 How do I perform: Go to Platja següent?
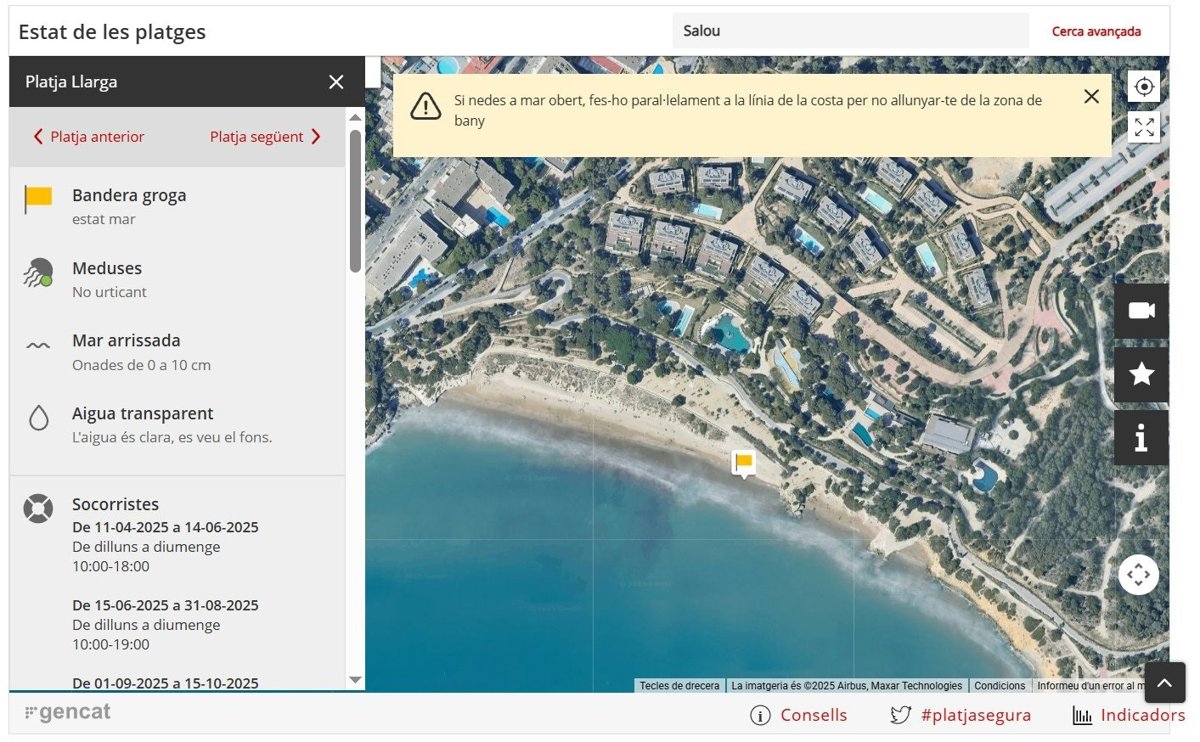click(265, 137)
